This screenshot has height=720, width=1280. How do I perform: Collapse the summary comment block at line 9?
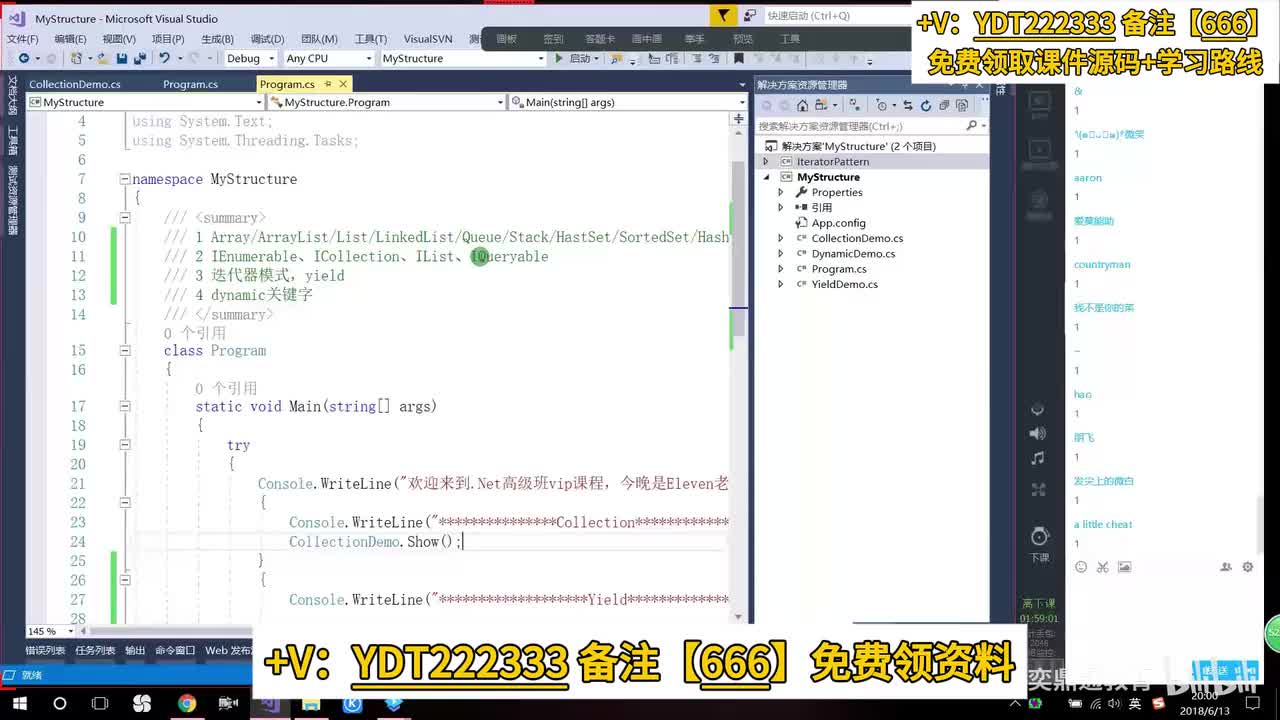click(x=125, y=217)
